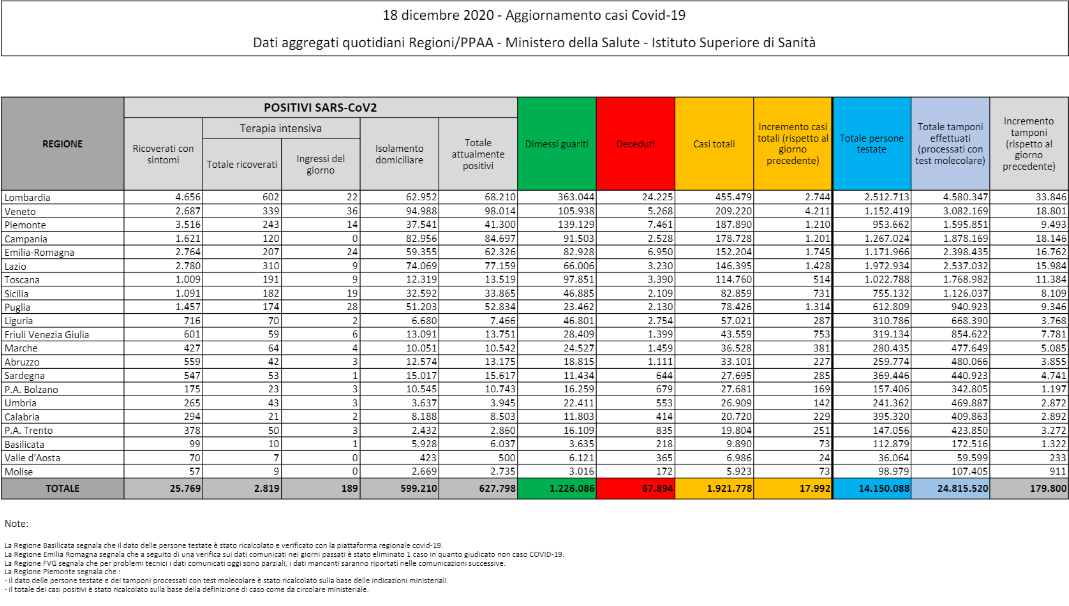Select the Campania row label
Viewport: 1069px width, 606px height.
click(x=26, y=239)
